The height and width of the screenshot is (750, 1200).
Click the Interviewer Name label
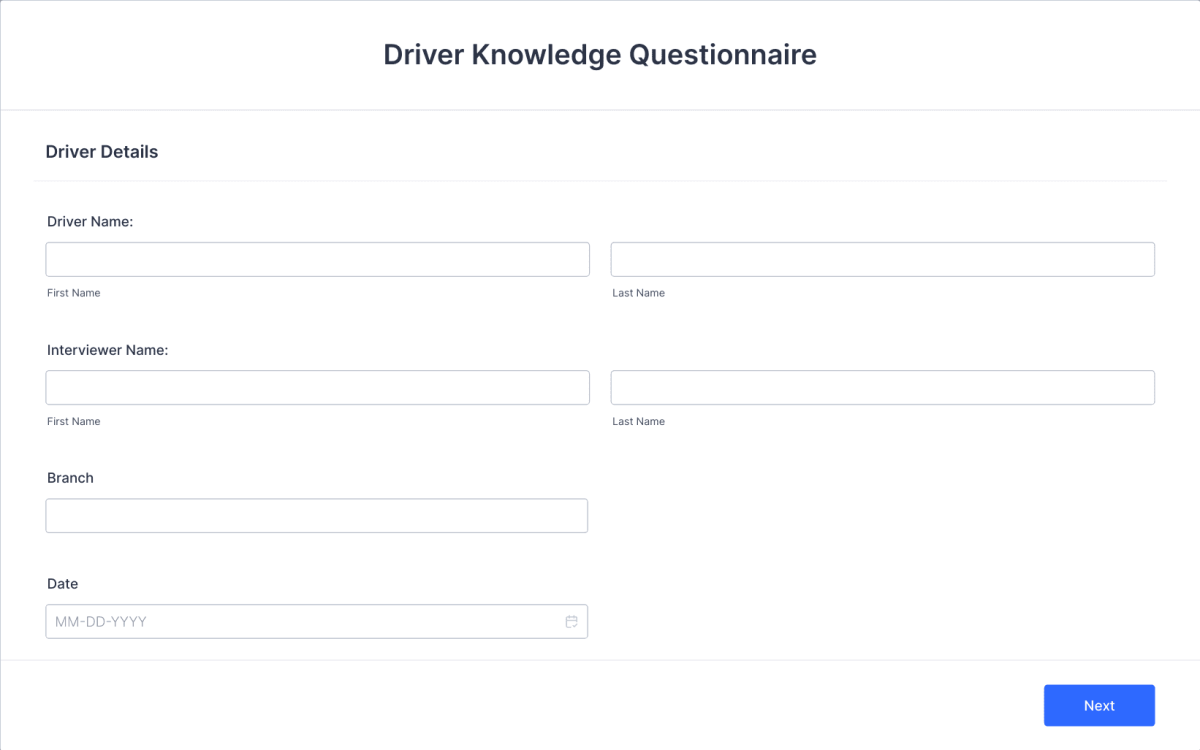click(x=106, y=349)
